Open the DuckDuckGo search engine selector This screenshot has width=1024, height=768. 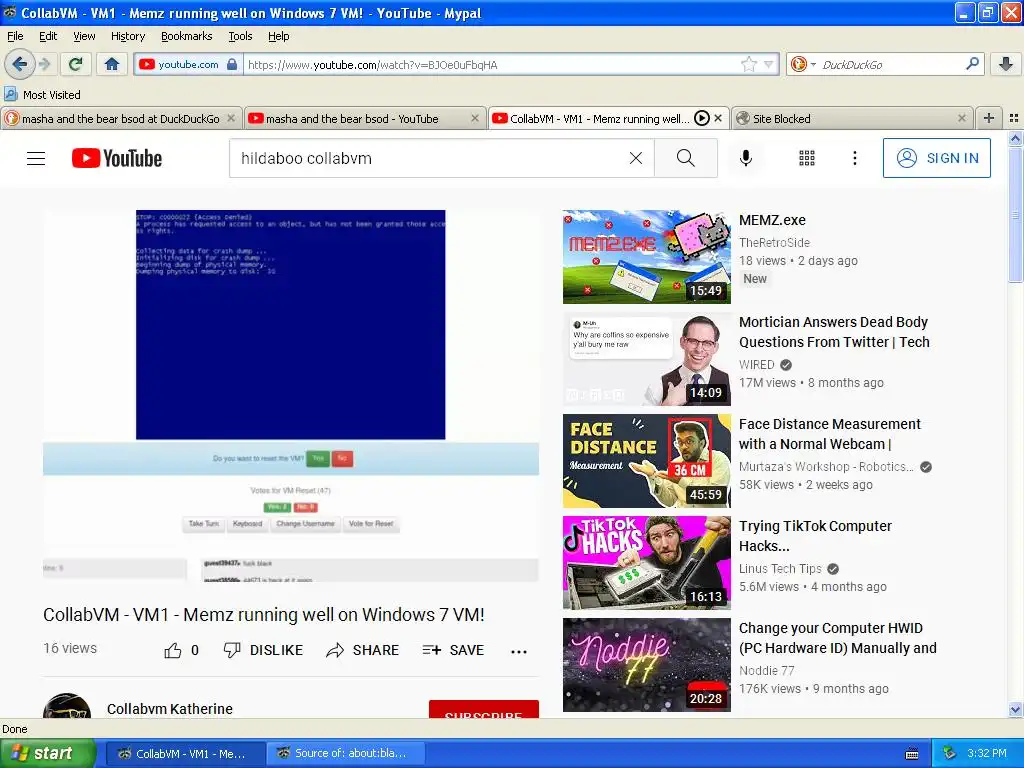click(x=803, y=64)
